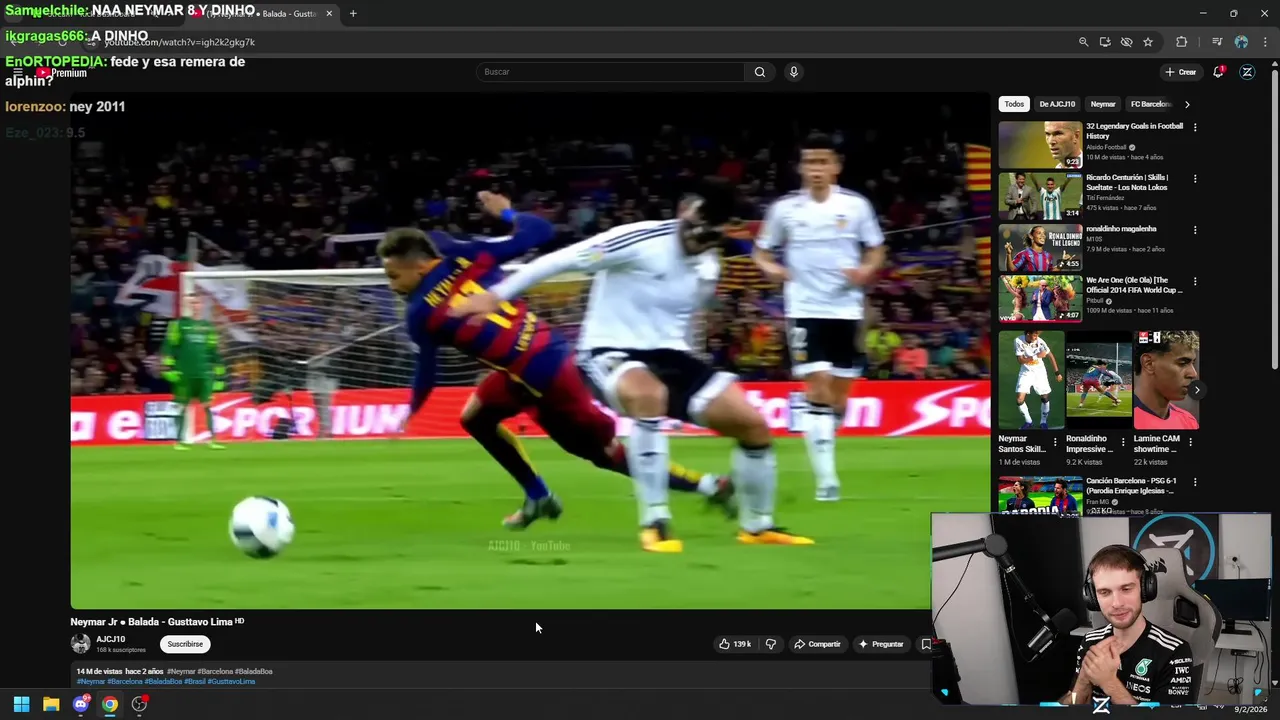Select the Todos filter chip

tap(1014, 104)
